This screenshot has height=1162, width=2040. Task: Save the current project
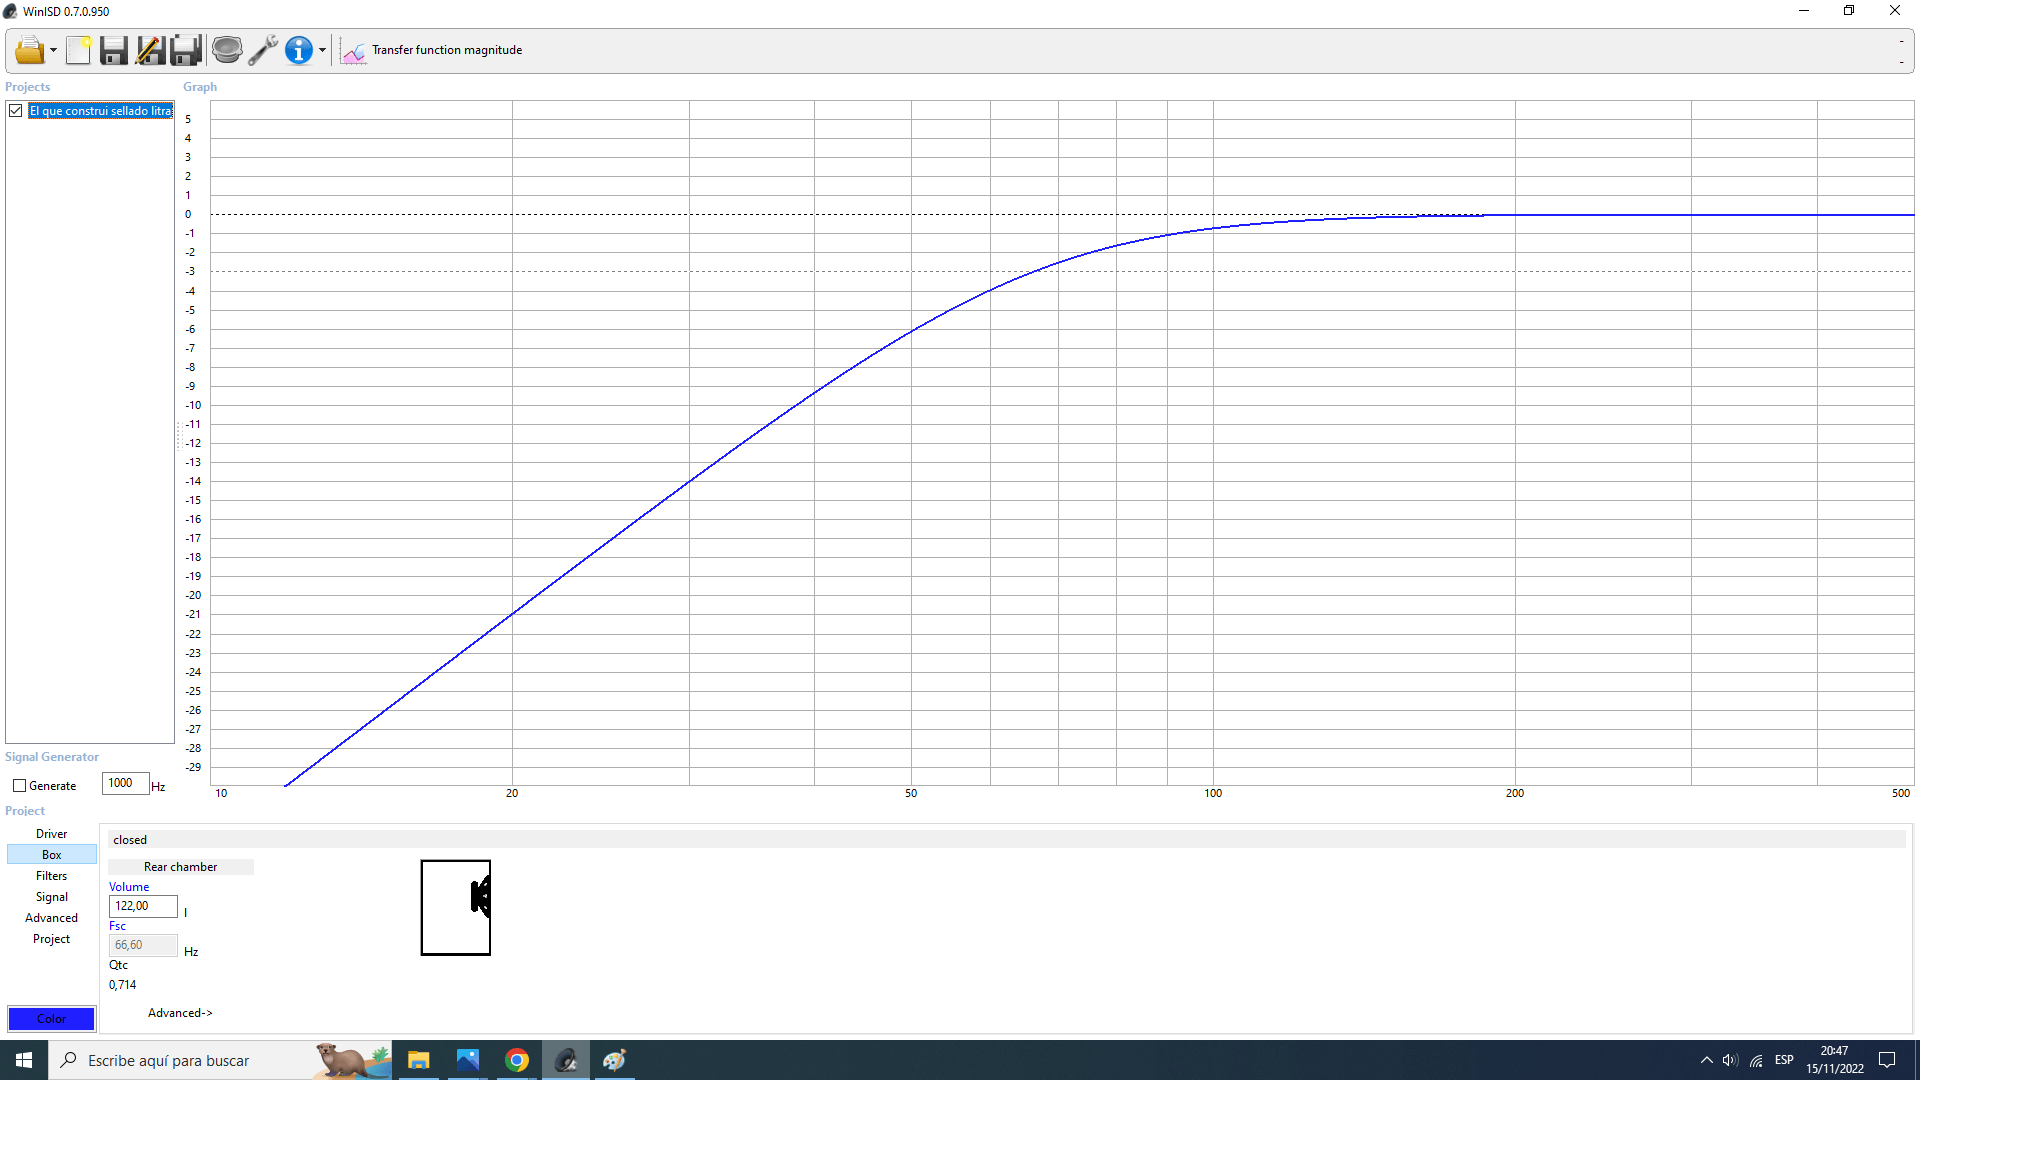pos(114,50)
